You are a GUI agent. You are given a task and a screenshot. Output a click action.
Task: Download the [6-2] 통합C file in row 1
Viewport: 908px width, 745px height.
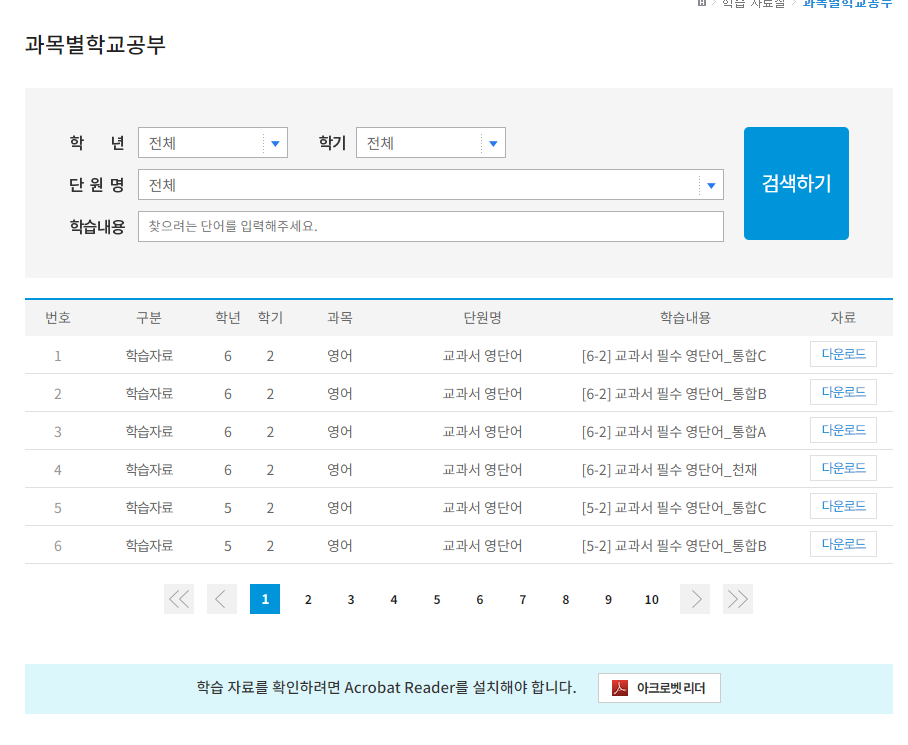coord(843,354)
